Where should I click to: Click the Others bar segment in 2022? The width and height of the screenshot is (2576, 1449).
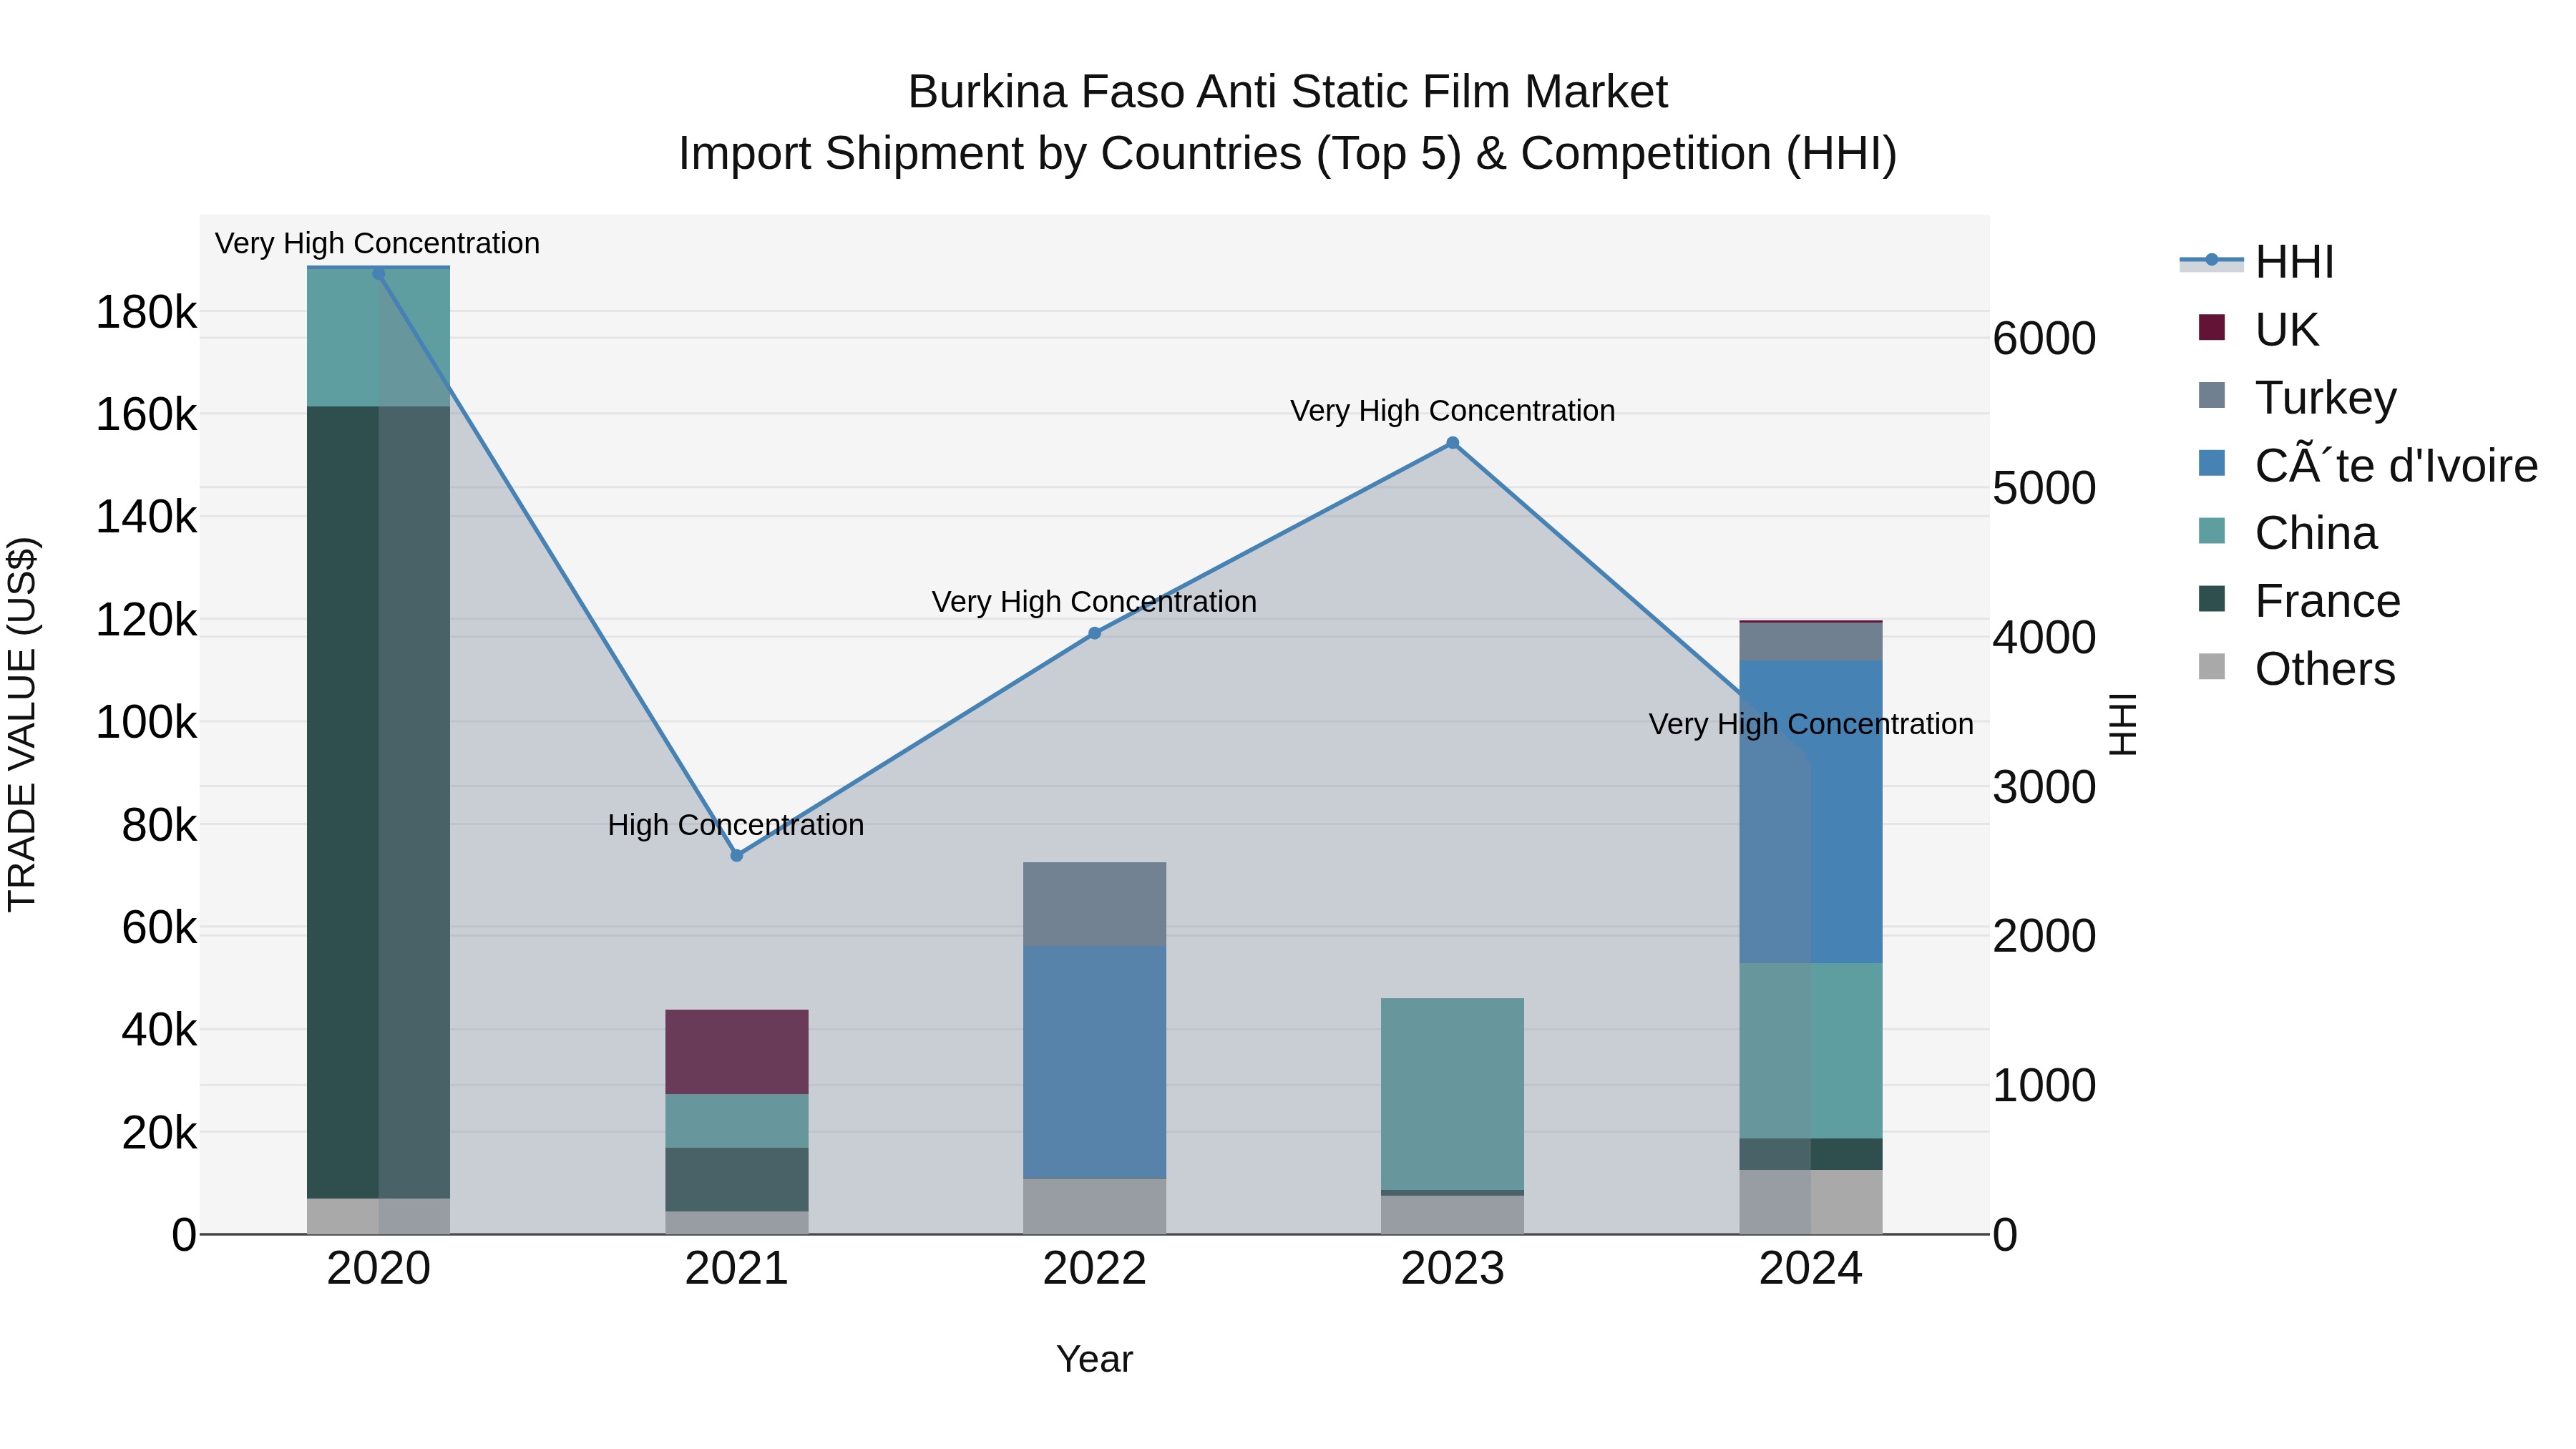(1095, 1206)
